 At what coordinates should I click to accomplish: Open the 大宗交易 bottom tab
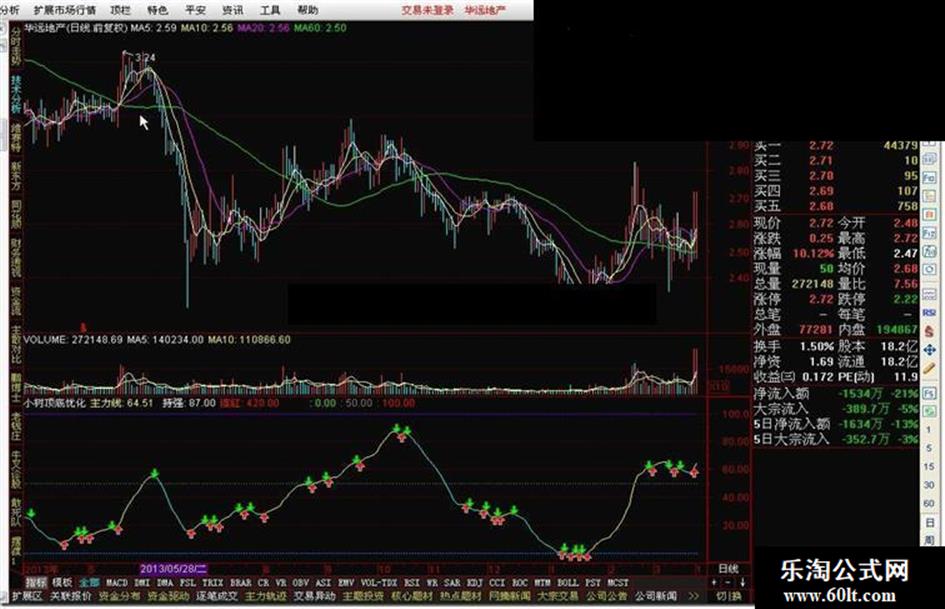pyautogui.click(x=557, y=596)
